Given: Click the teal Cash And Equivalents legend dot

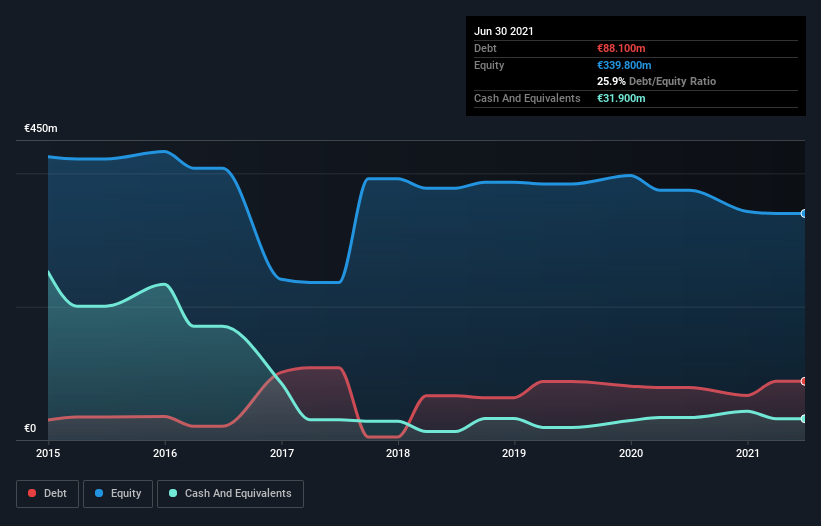Looking at the screenshot, I should point(173,493).
